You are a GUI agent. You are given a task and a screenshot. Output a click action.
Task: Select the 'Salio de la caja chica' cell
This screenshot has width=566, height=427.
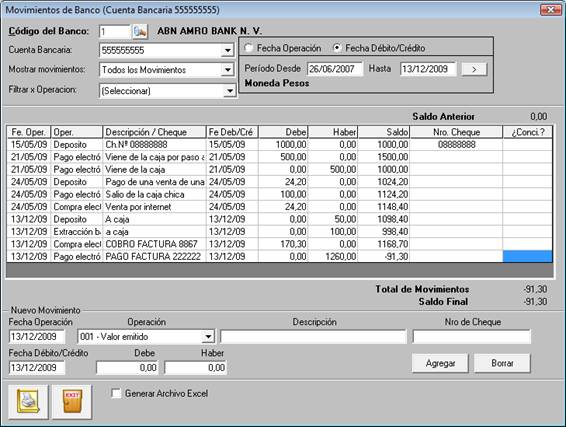click(154, 195)
